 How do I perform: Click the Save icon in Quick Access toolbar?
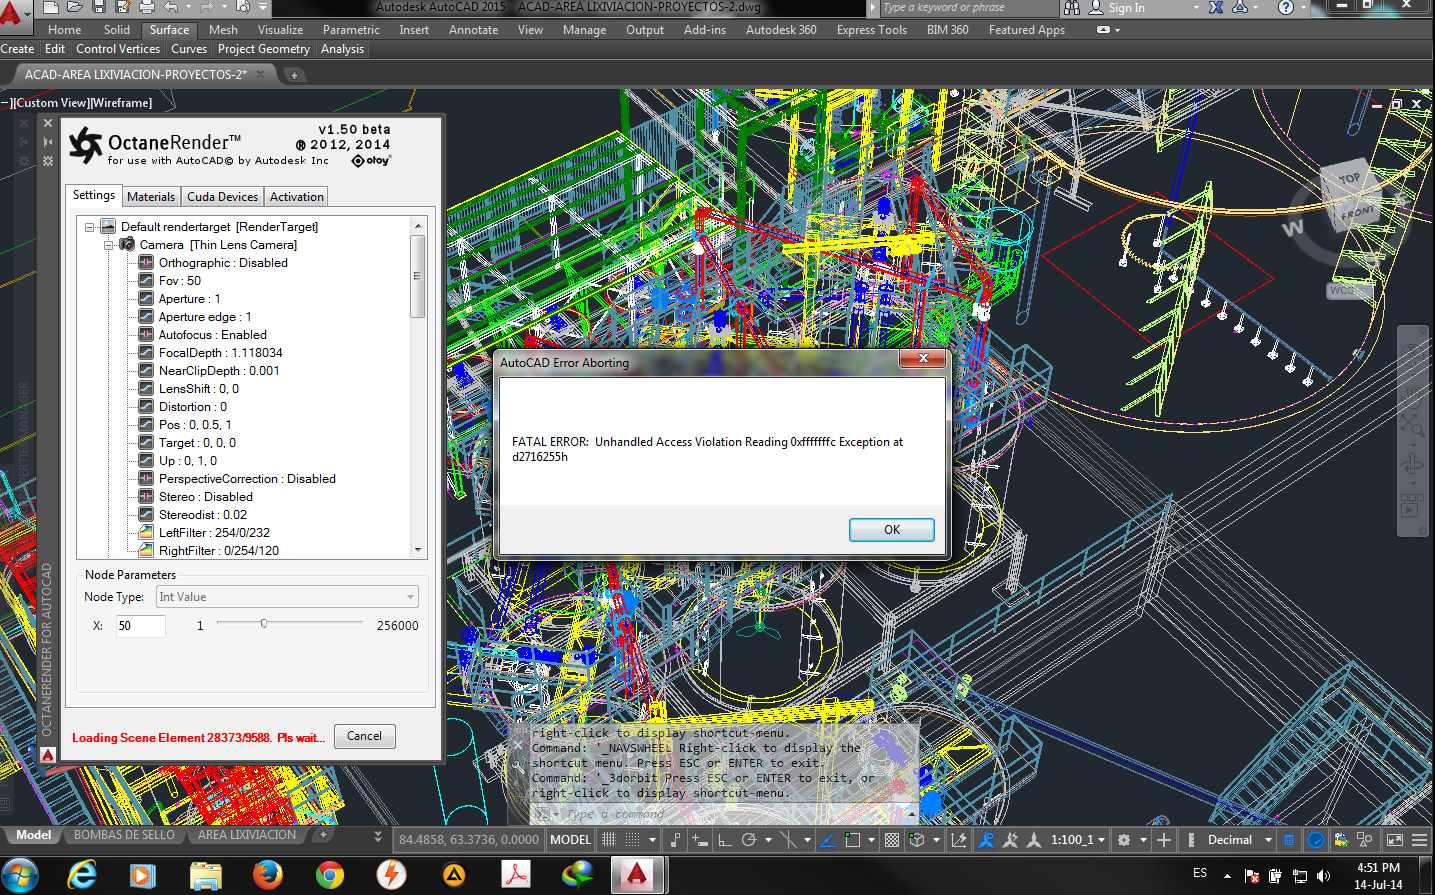click(x=98, y=7)
